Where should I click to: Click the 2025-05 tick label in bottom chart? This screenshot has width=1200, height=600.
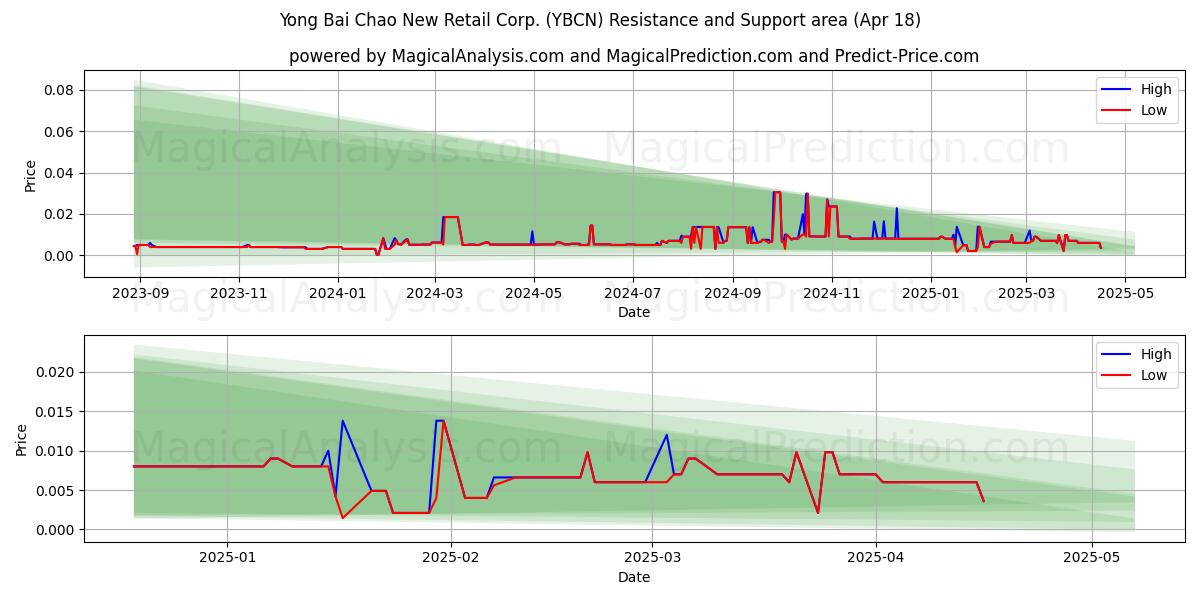(x=1092, y=558)
